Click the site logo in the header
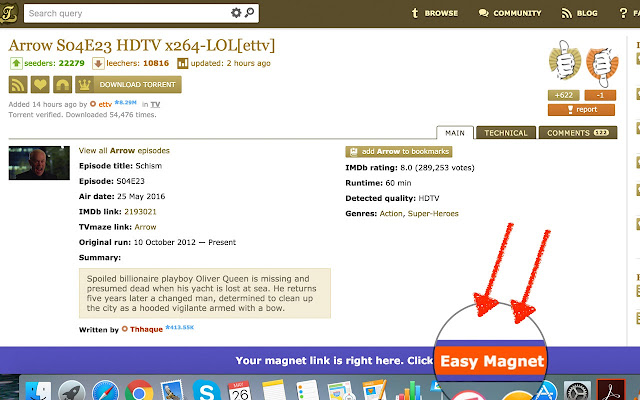 pos(8,13)
